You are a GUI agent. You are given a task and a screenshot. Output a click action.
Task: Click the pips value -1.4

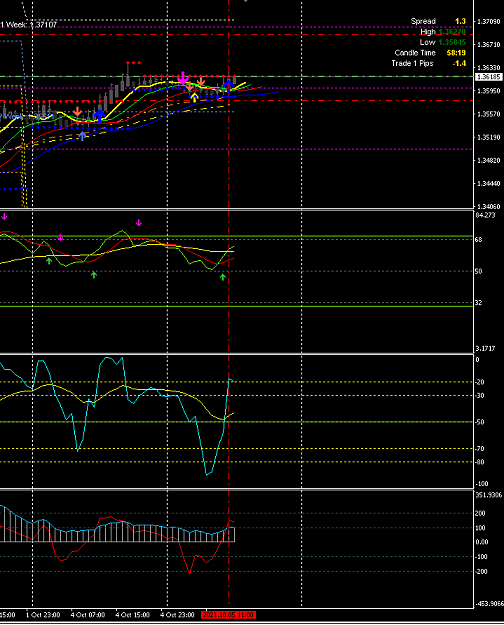459,63
